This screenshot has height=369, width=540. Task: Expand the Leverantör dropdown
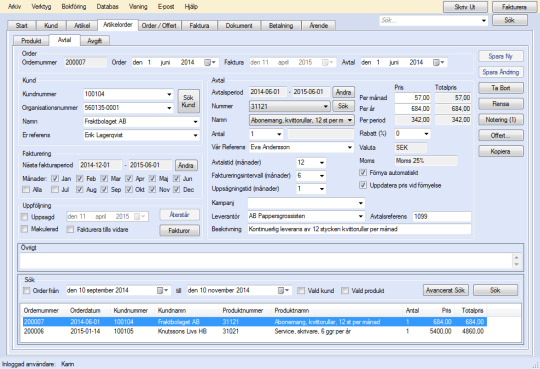coord(361,216)
